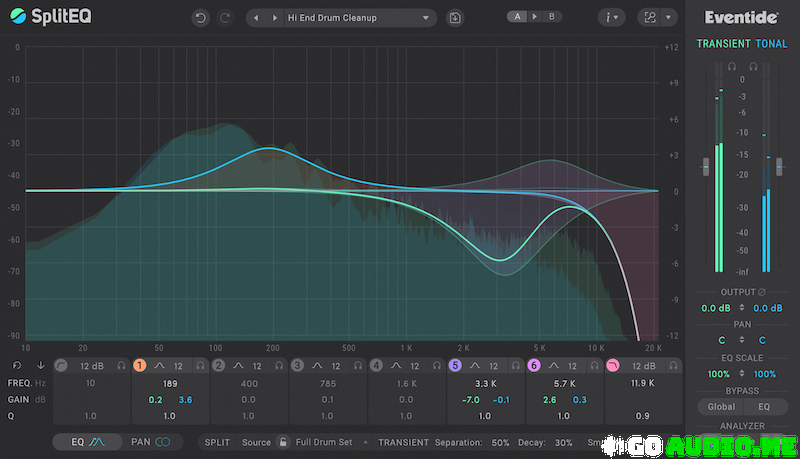Click the Tonal output level fader
This screenshot has height=459, width=800.
[779, 167]
